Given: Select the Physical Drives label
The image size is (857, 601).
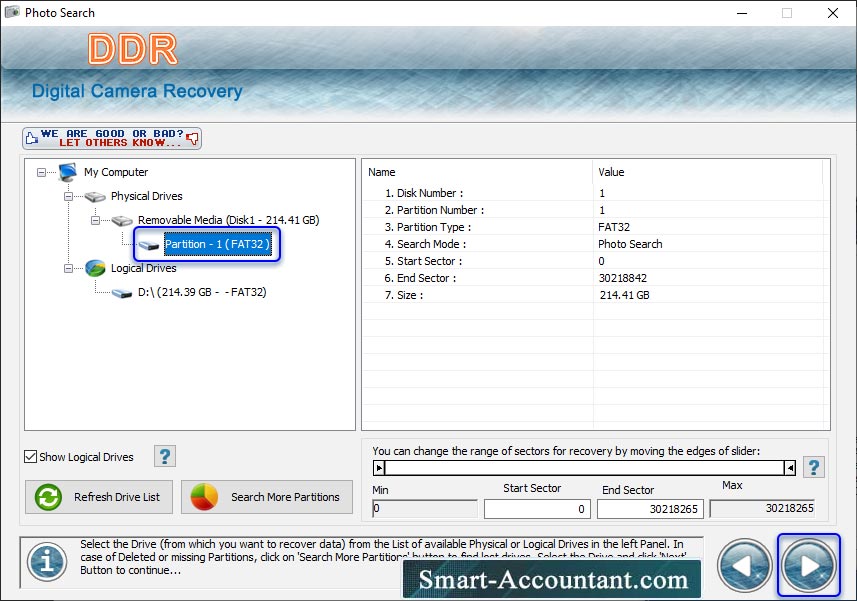Looking at the screenshot, I should pos(146,196).
